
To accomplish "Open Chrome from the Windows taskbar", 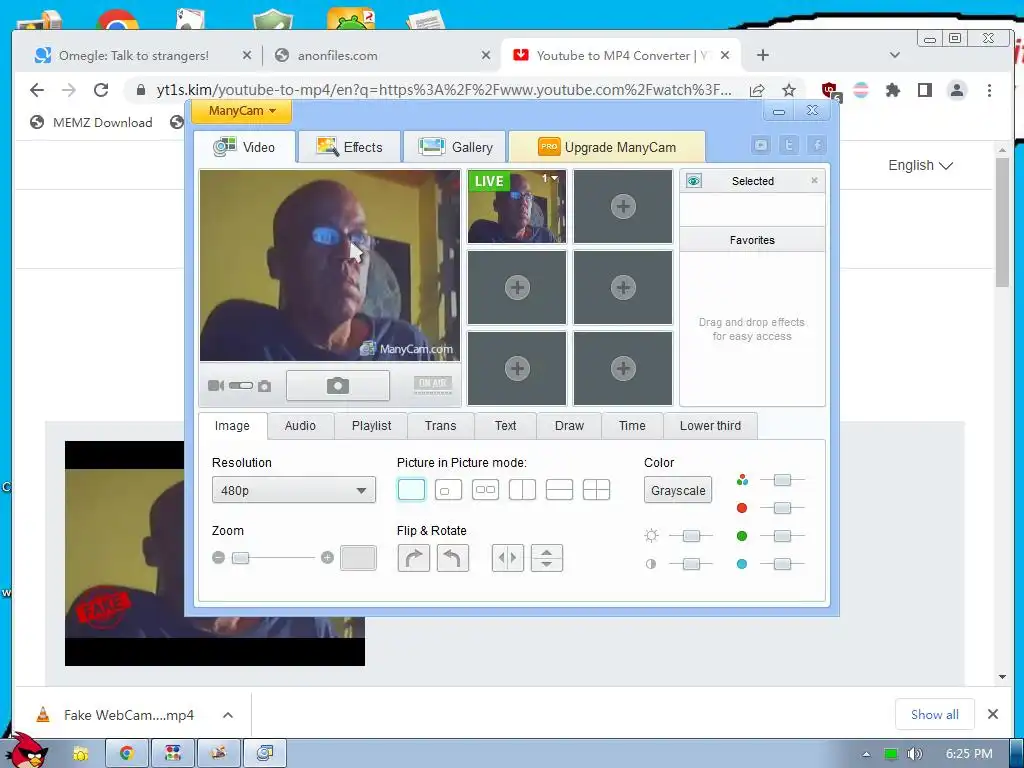I will point(127,753).
